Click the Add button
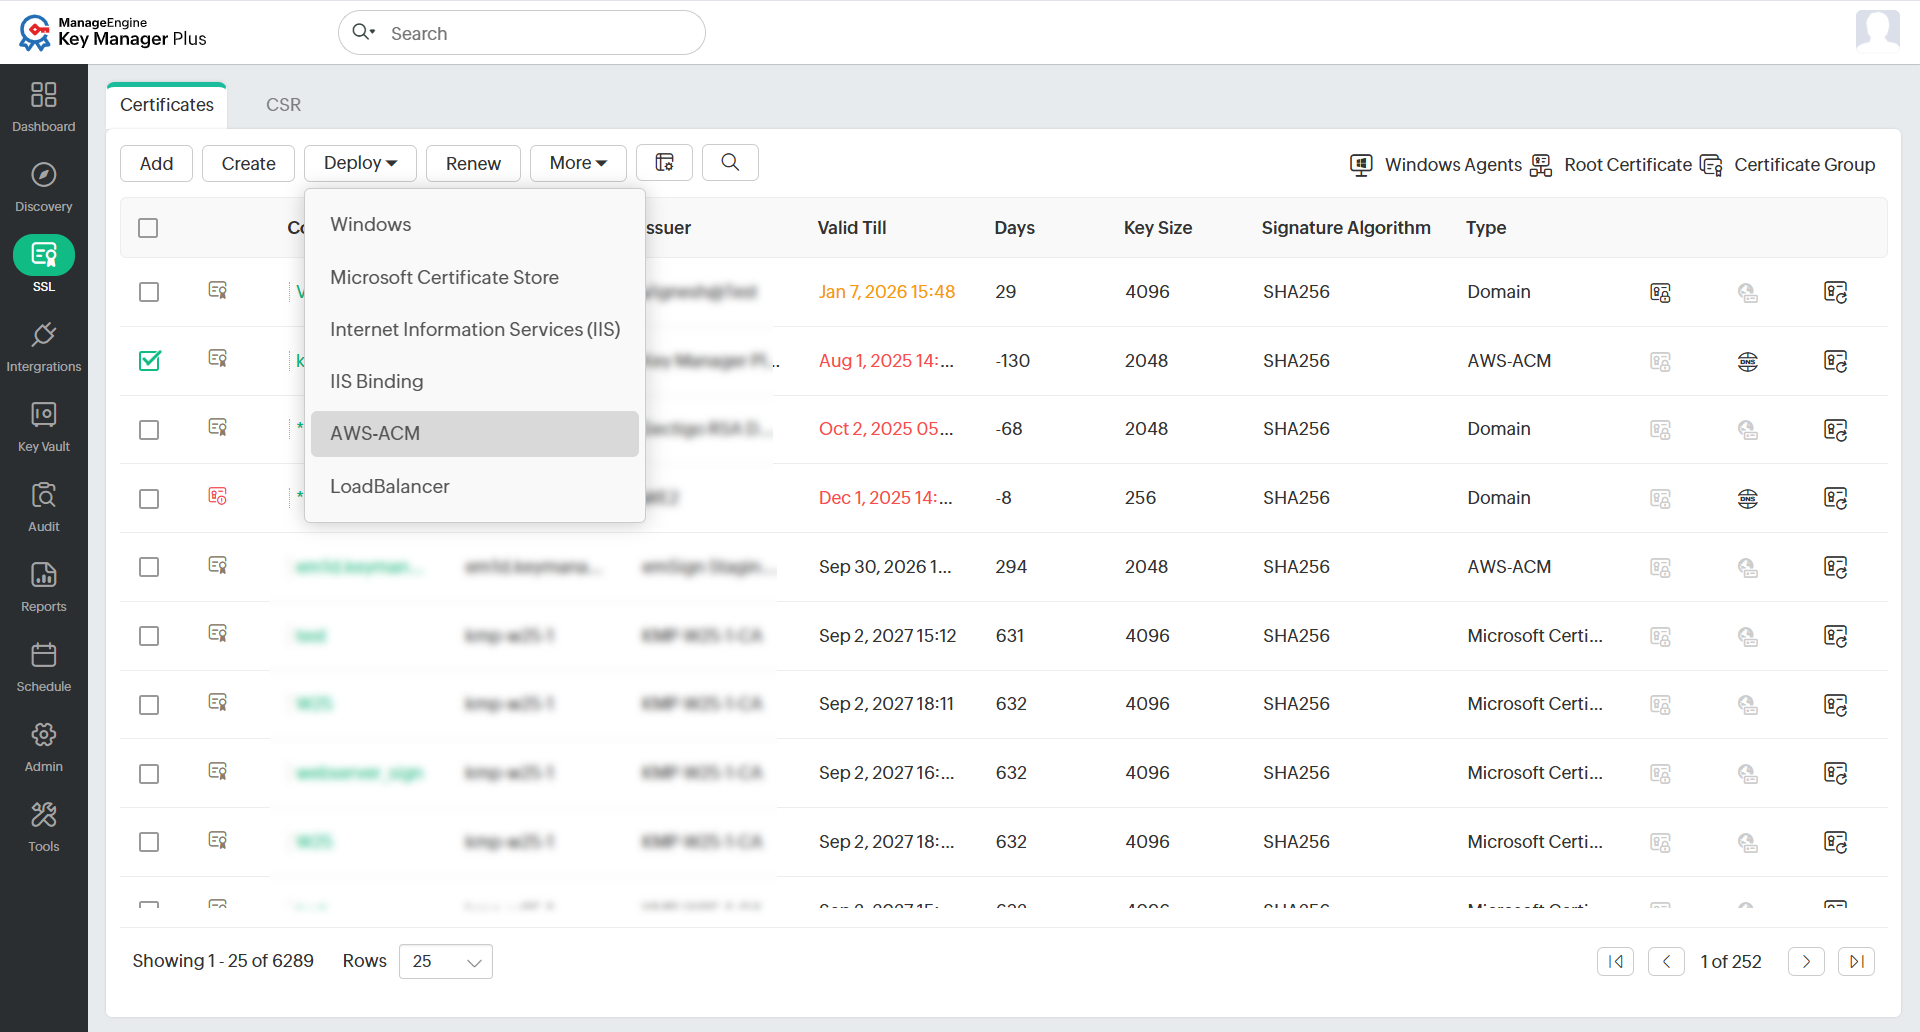 (156, 163)
